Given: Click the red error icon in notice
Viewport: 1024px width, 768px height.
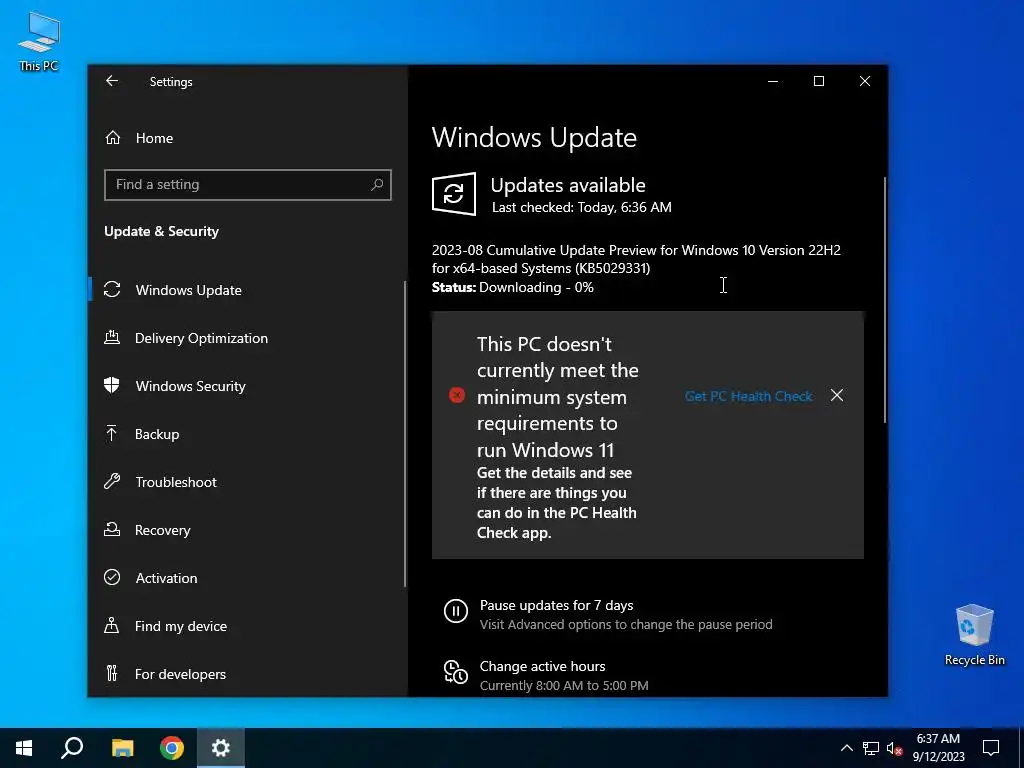Looking at the screenshot, I should (x=457, y=395).
